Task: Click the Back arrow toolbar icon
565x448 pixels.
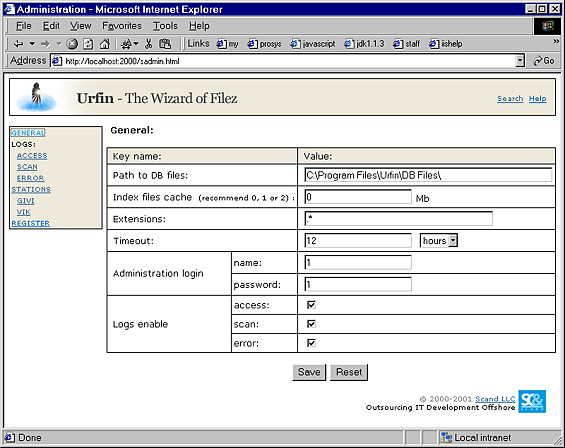Action: pyautogui.click(x=18, y=44)
